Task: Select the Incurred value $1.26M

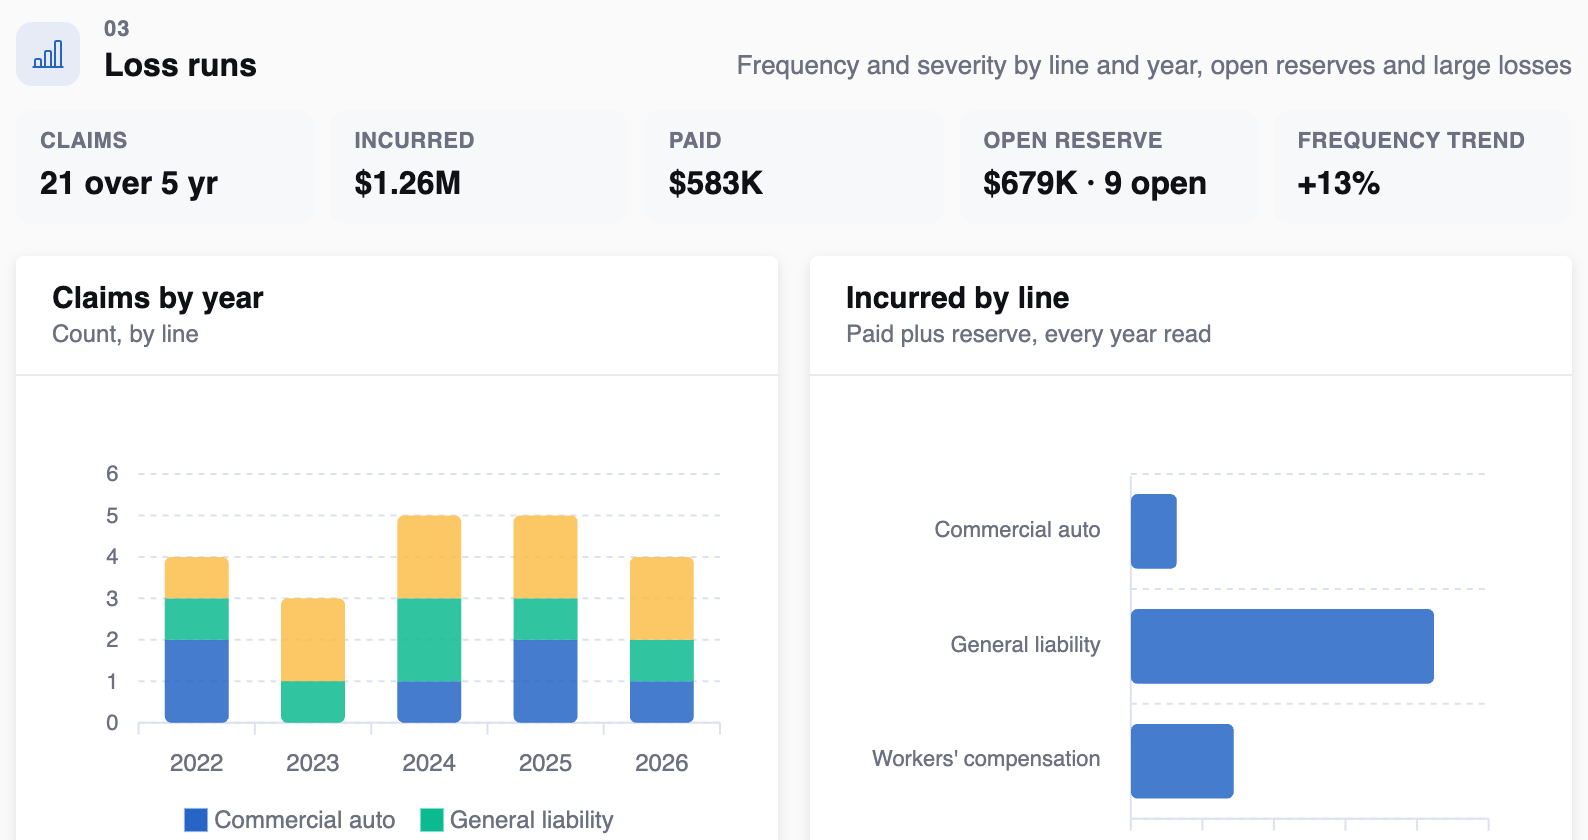Action: 407,183
